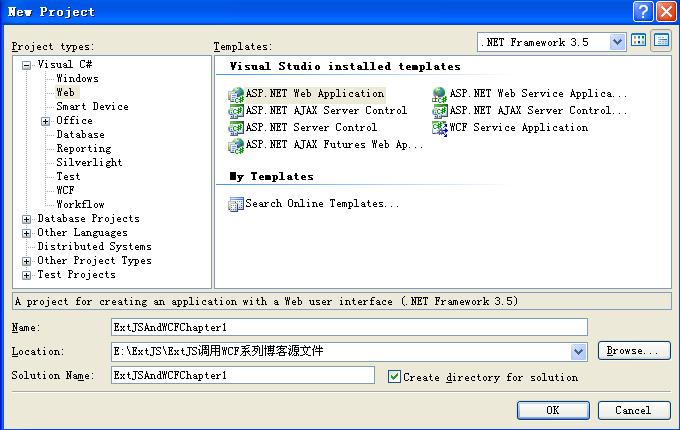Switch templates to small icons view
The height and width of the screenshot is (430, 680).
pos(661,41)
